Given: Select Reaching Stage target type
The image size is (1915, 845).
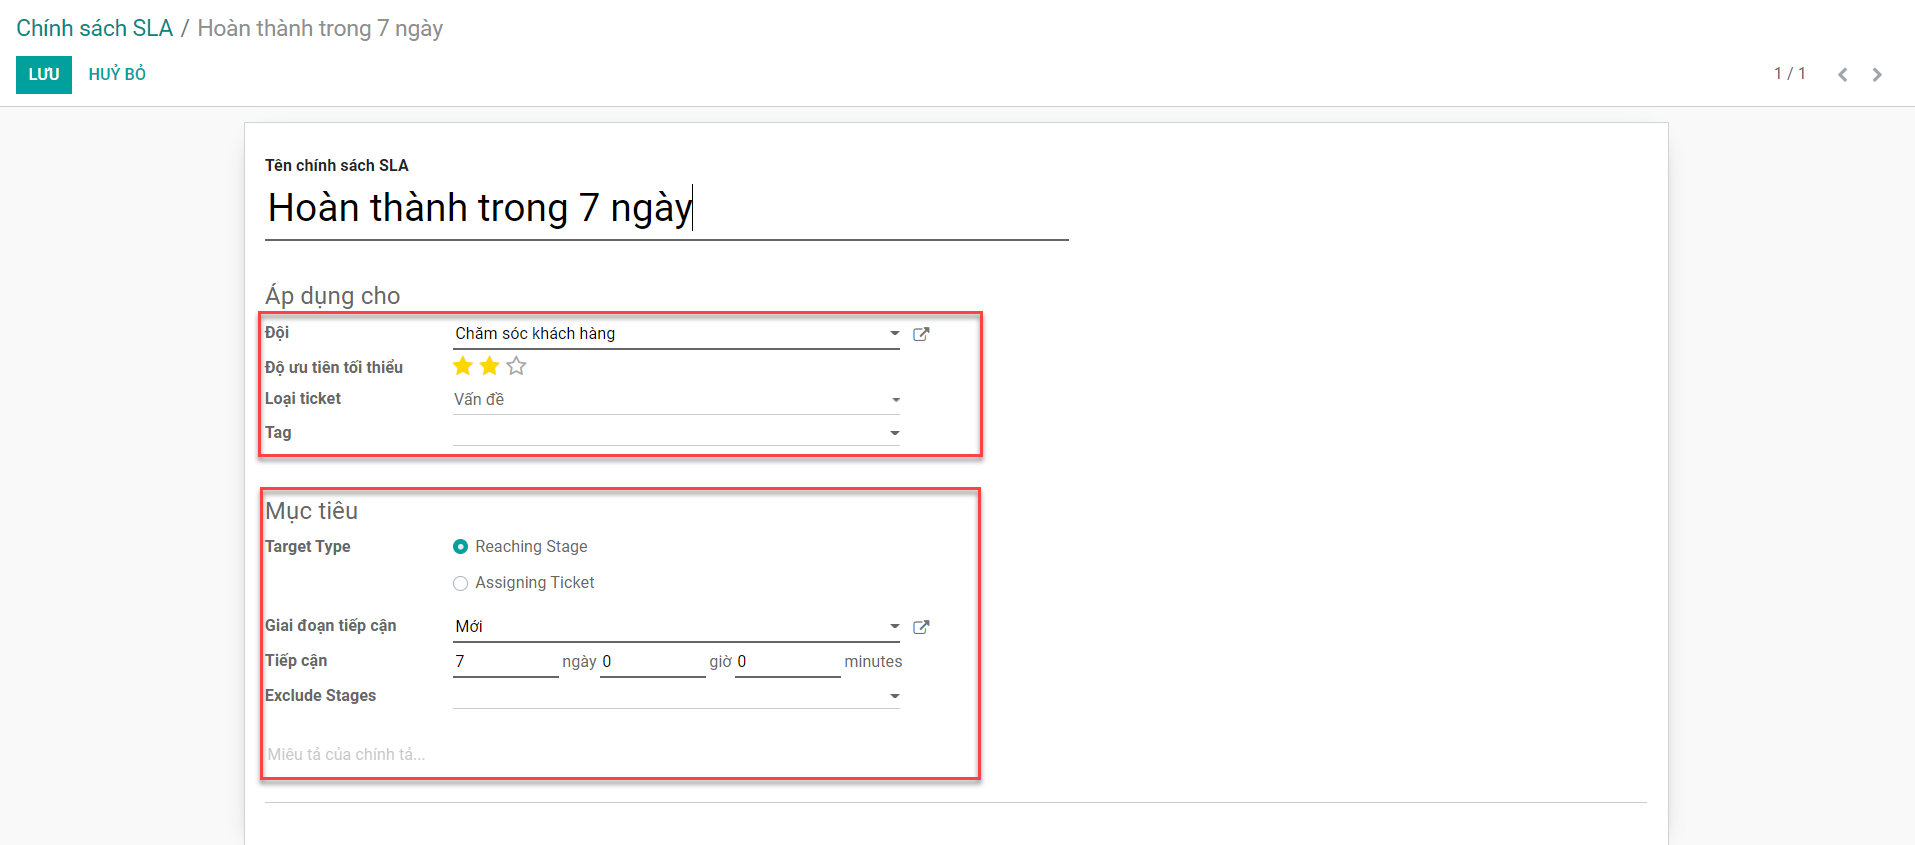Looking at the screenshot, I should click(460, 547).
